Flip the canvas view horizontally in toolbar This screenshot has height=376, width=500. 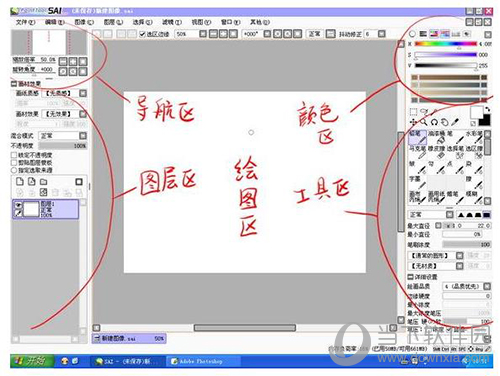(x=330, y=34)
